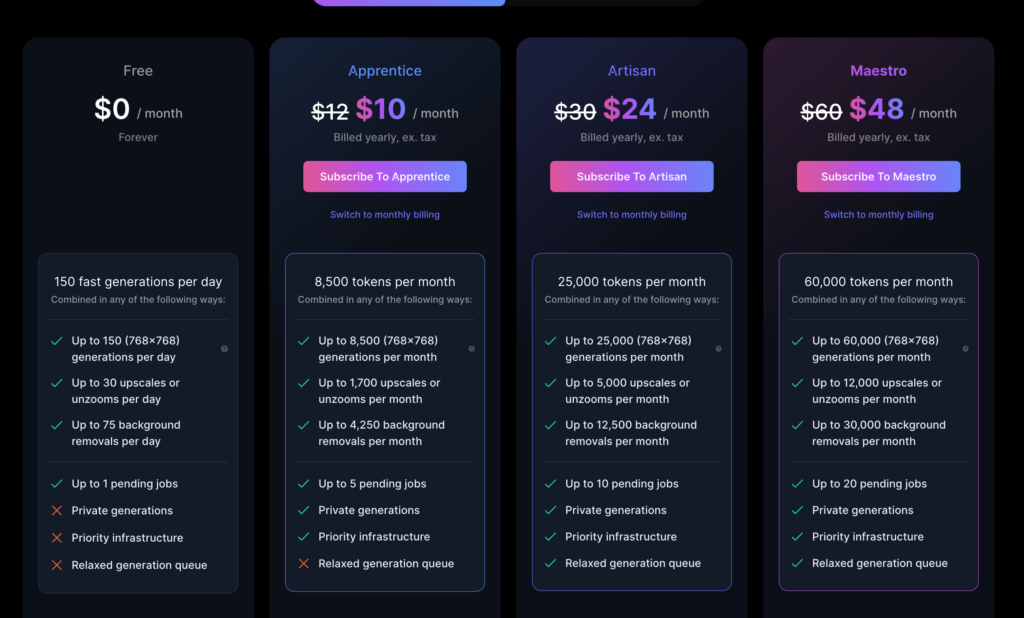The image size is (1024, 618).
Task: Click checkmark beside Artisan Relaxed generation queue
Action: click(x=551, y=563)
